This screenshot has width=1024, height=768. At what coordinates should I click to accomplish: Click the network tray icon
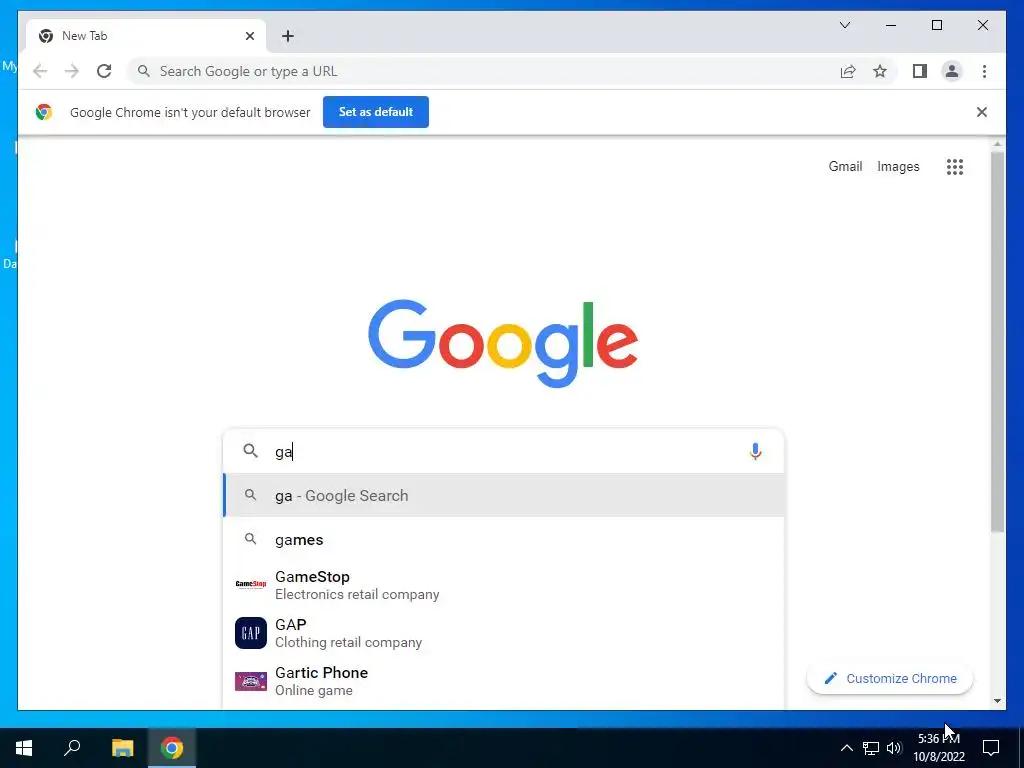click(x=871, y=748)
